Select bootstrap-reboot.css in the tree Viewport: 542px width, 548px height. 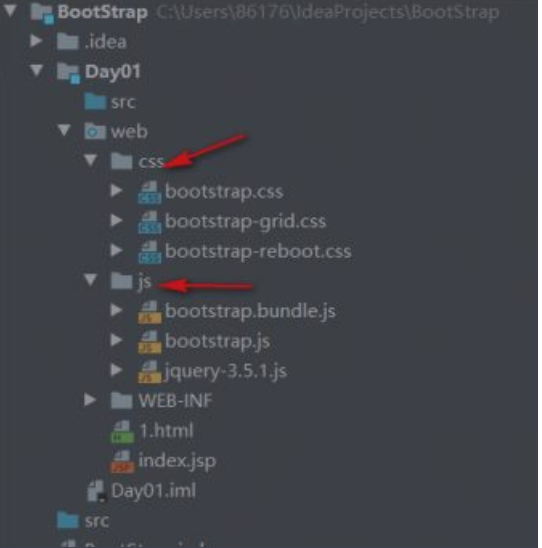[x=258, y=251]
